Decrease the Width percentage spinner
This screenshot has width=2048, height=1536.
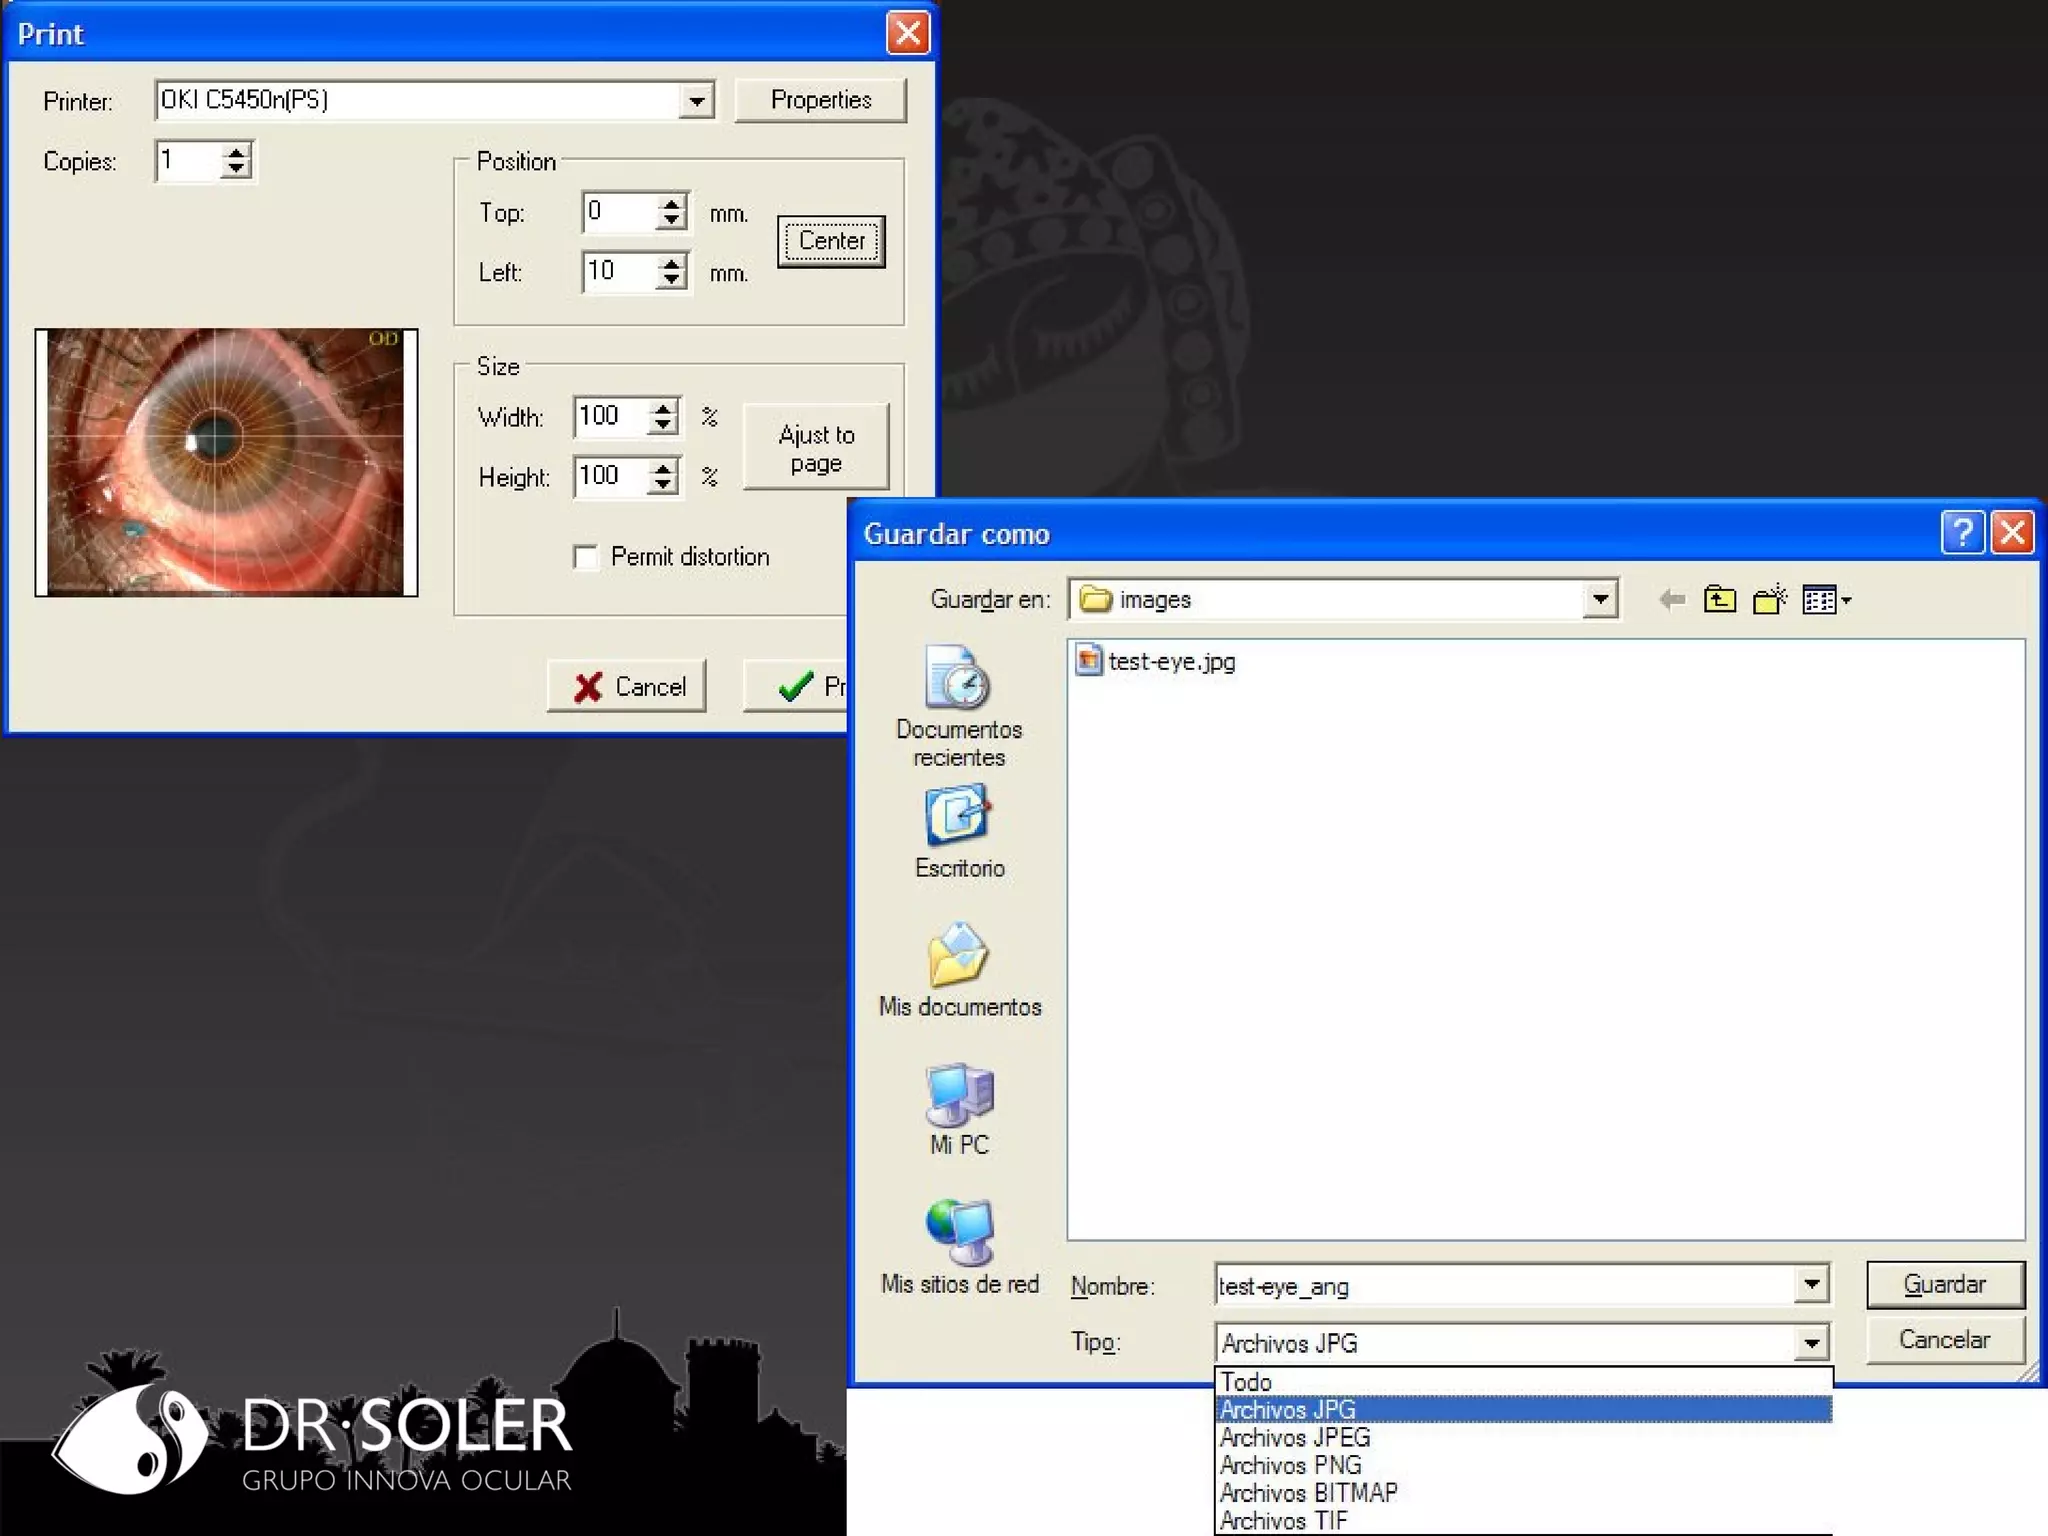663,426
